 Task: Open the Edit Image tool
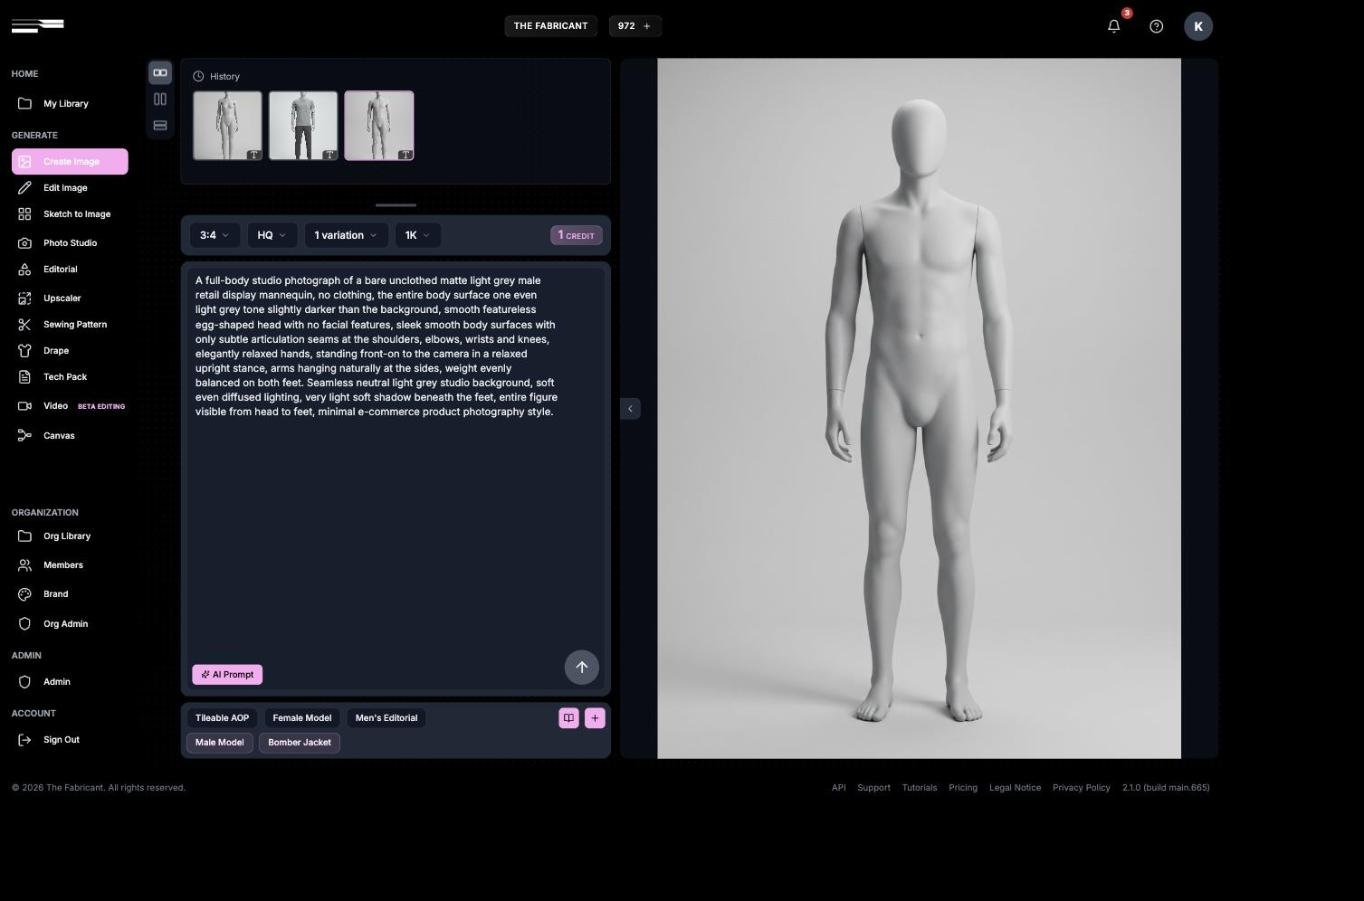coord(66,187)
